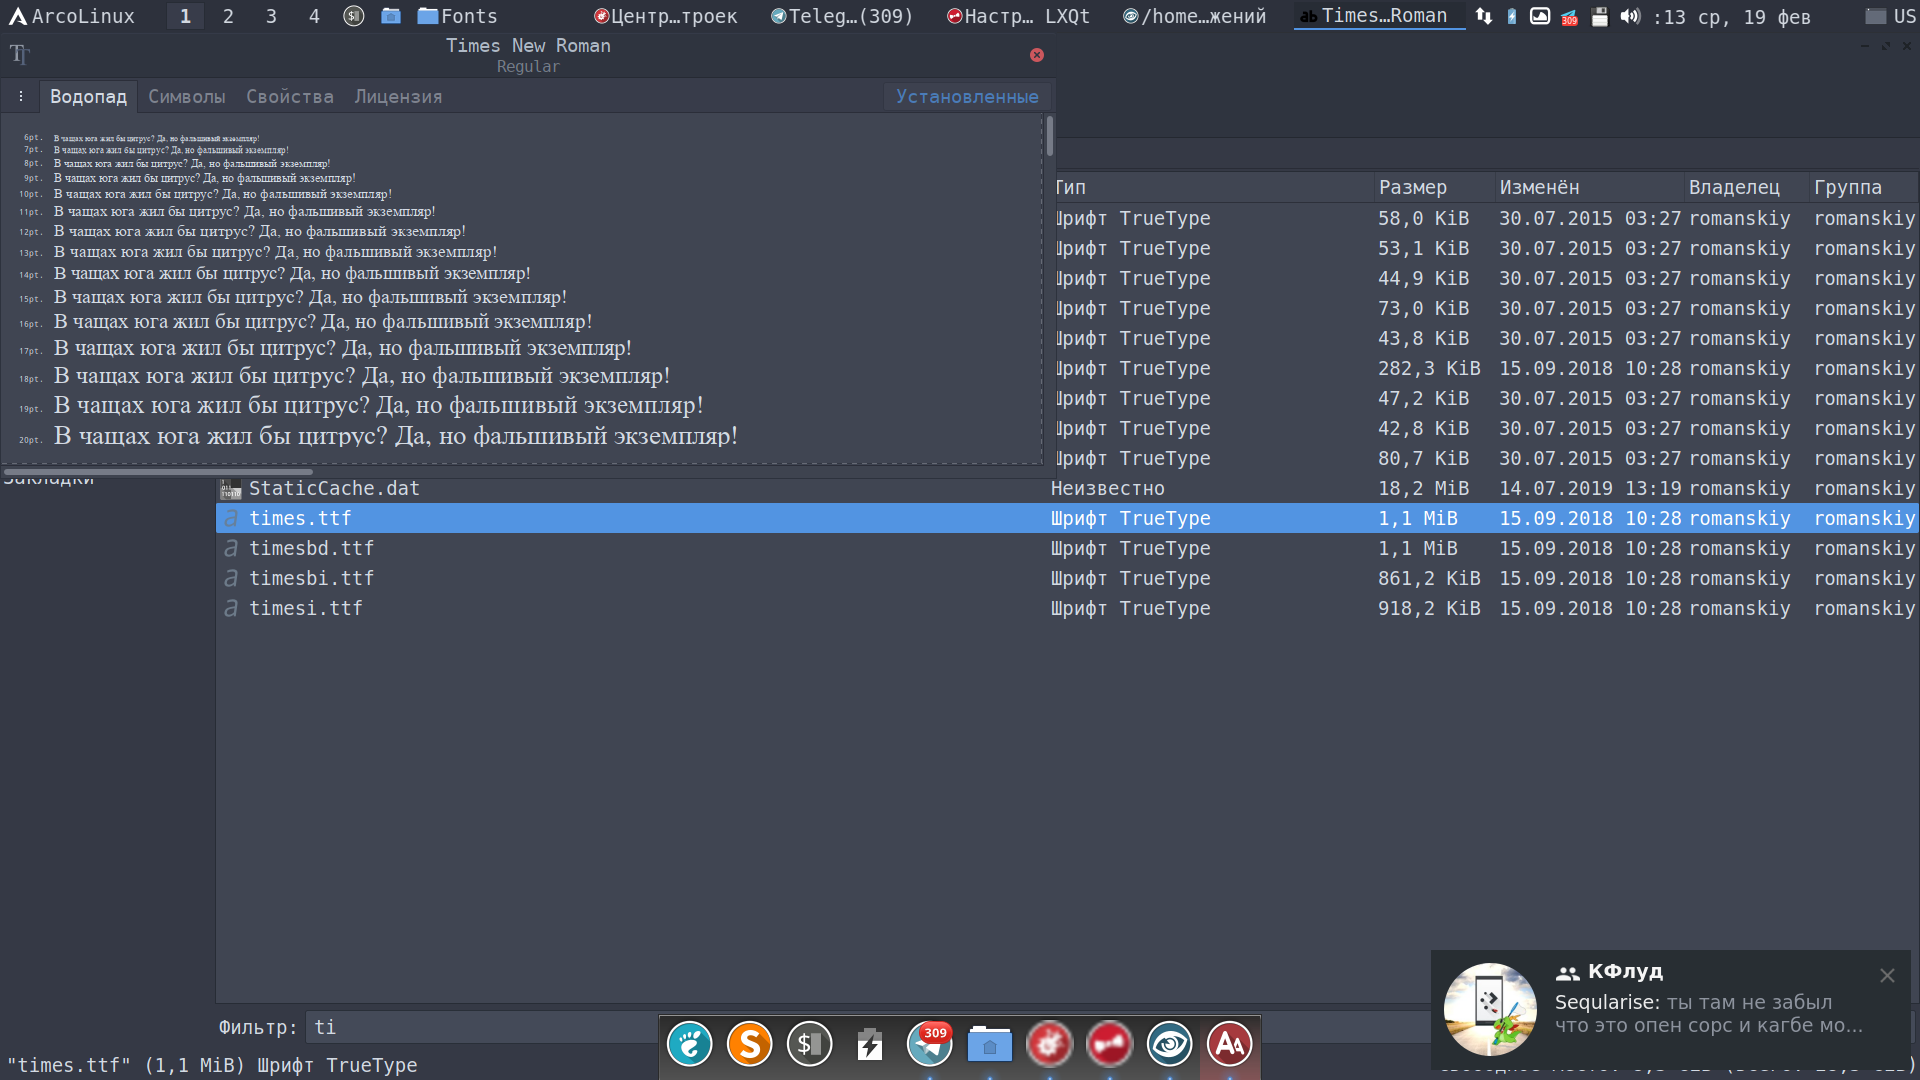
Task: Activate the /home…жений taskbar window
Action: click(1194, 16)
